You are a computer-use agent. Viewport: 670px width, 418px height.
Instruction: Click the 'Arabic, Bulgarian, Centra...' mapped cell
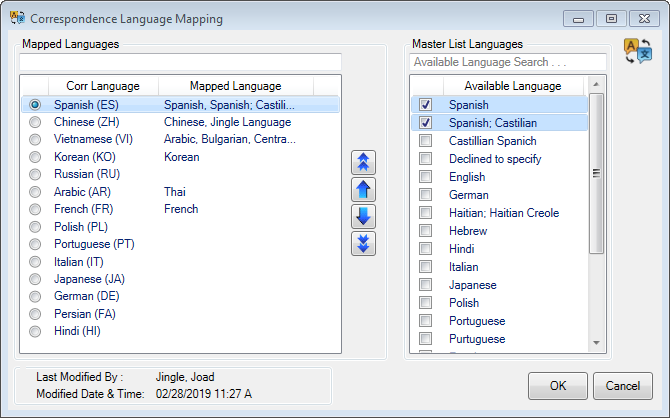point(229,139)
